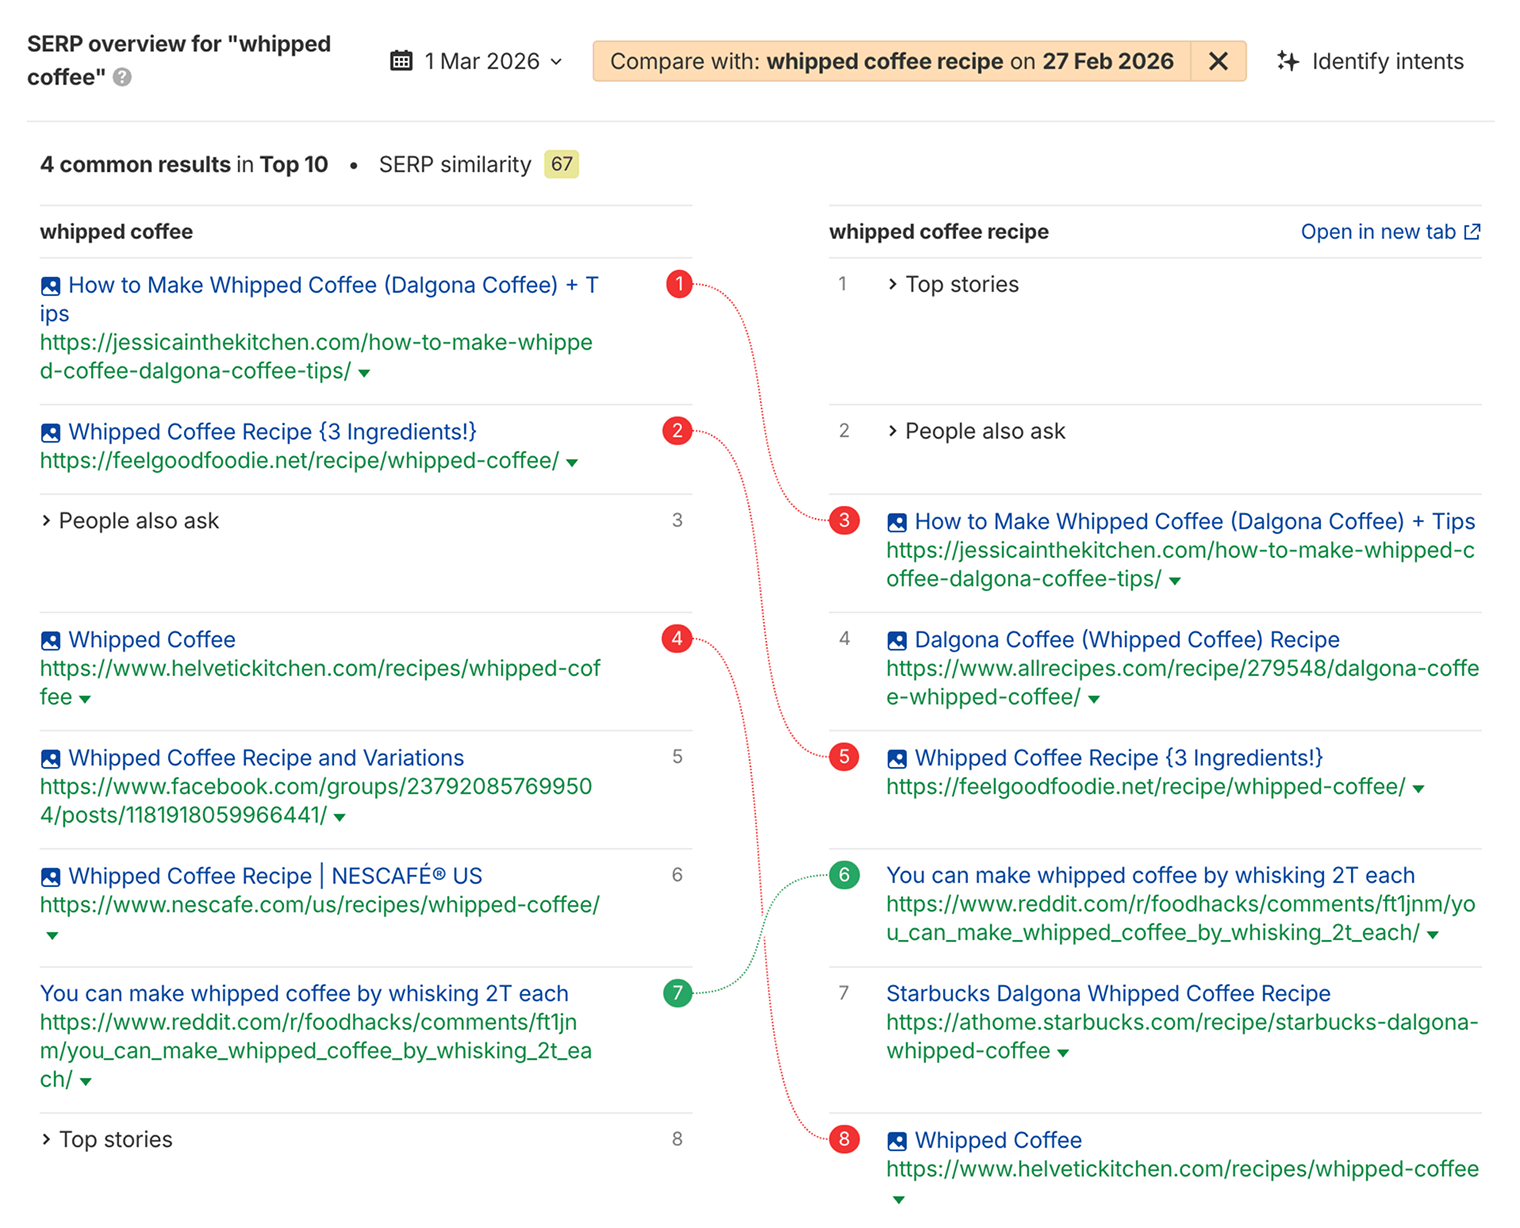Click the Open in new tab link

click(1378, 231)
